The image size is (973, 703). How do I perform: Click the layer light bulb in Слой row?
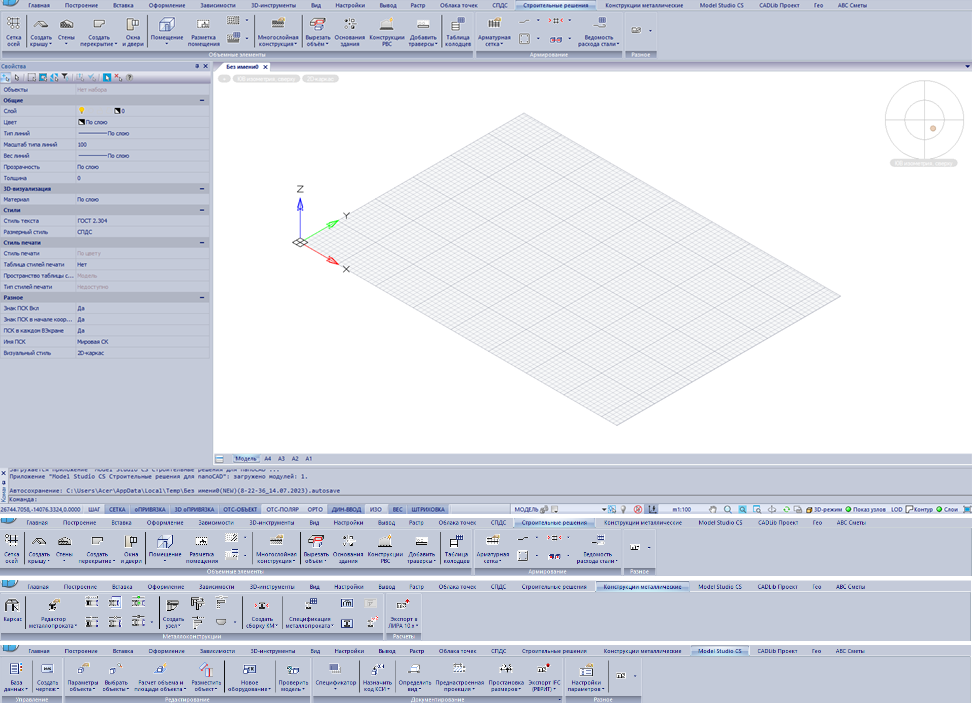pos(81,111)
